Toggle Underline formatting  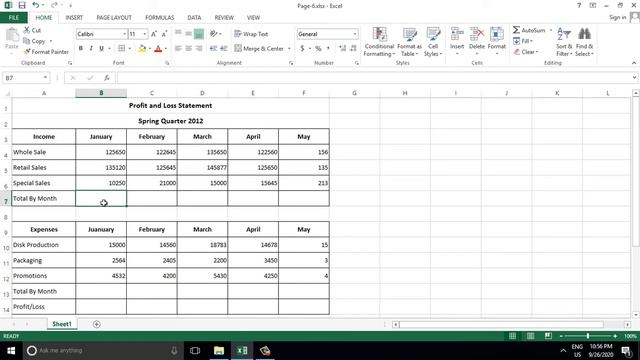(101, 49)
